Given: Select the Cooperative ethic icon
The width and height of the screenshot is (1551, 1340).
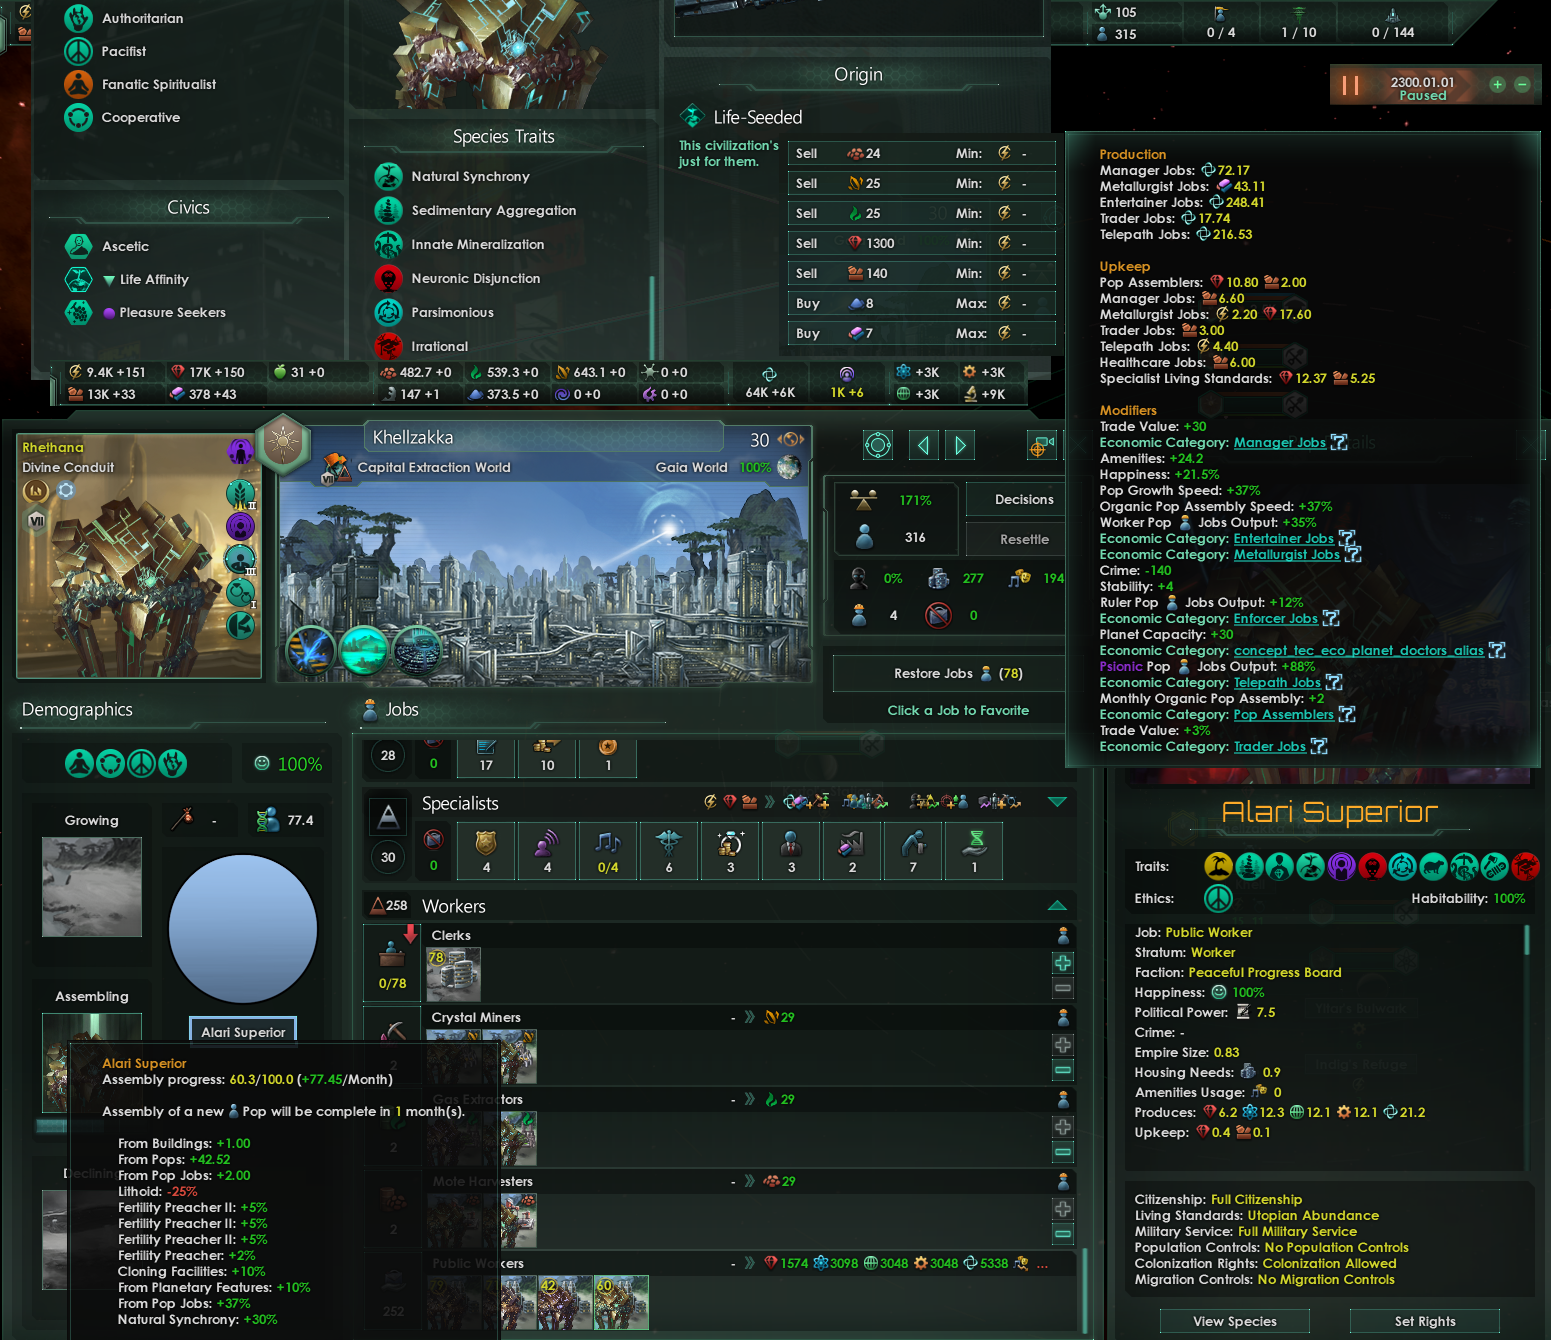Looking at the screenshot, I should click(x=78, y=117).
